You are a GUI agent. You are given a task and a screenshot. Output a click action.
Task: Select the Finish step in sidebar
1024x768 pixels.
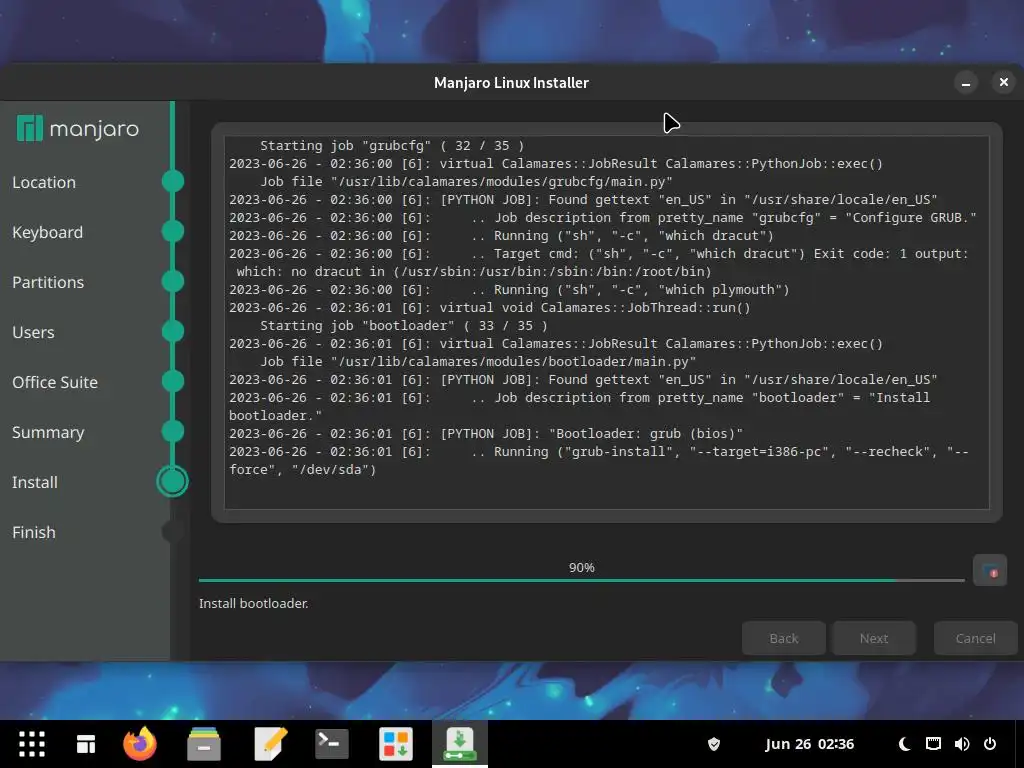[34, 532]
